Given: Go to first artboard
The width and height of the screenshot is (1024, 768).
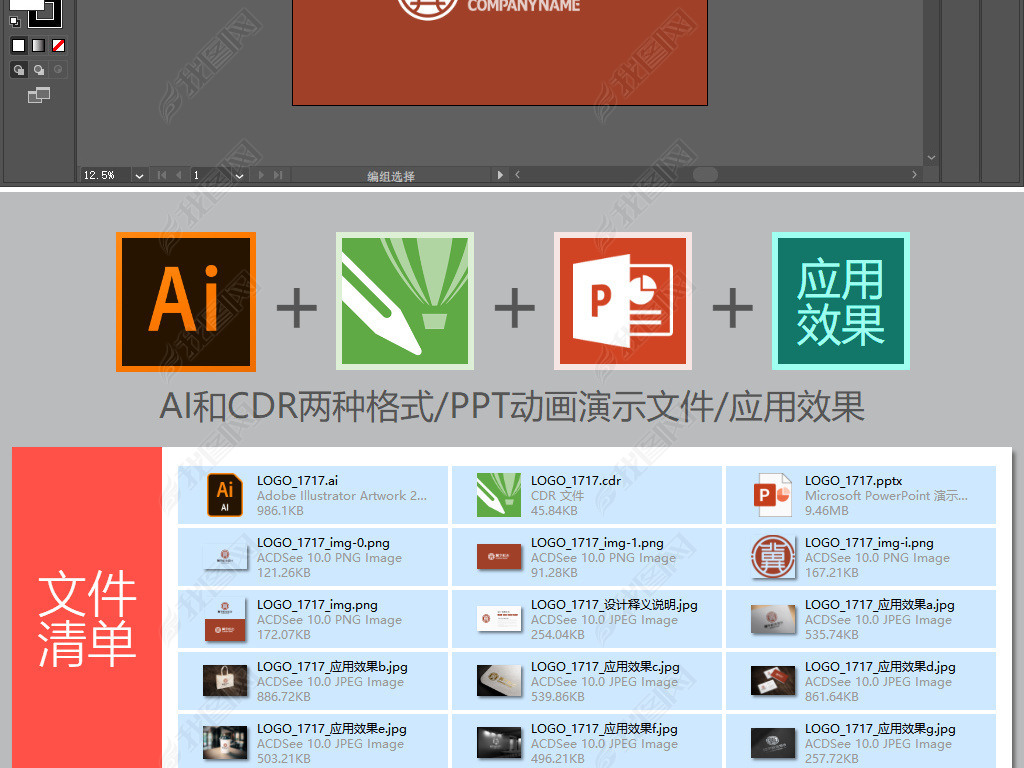Looking at the screenshot, I should pyautogui.click(x=161, y=175).
